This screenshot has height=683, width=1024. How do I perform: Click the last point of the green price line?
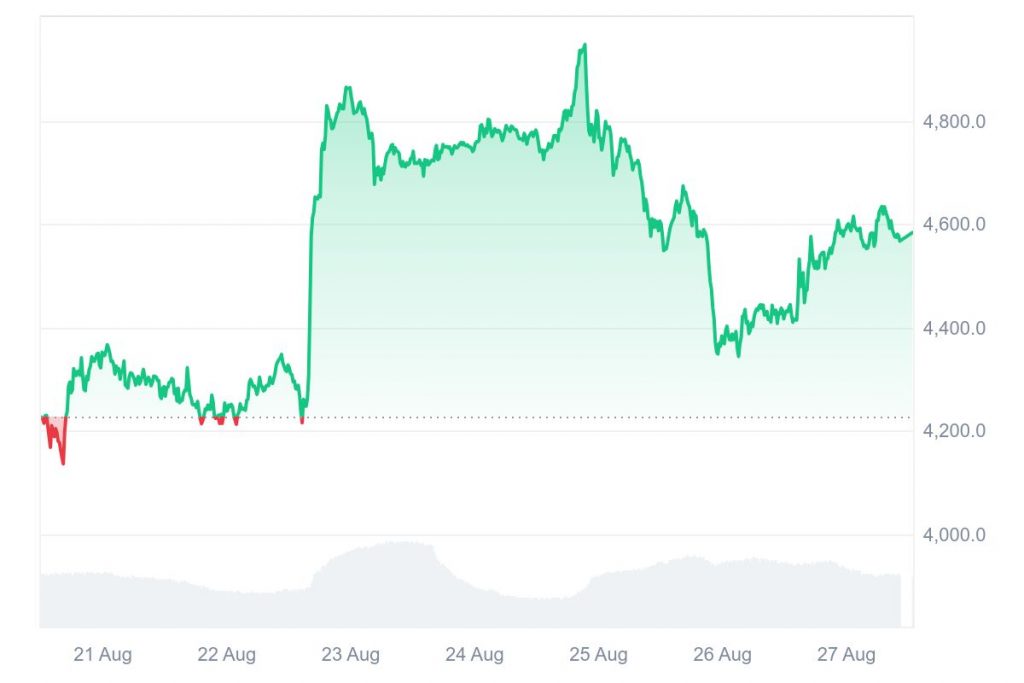click(x=912, y=233)
